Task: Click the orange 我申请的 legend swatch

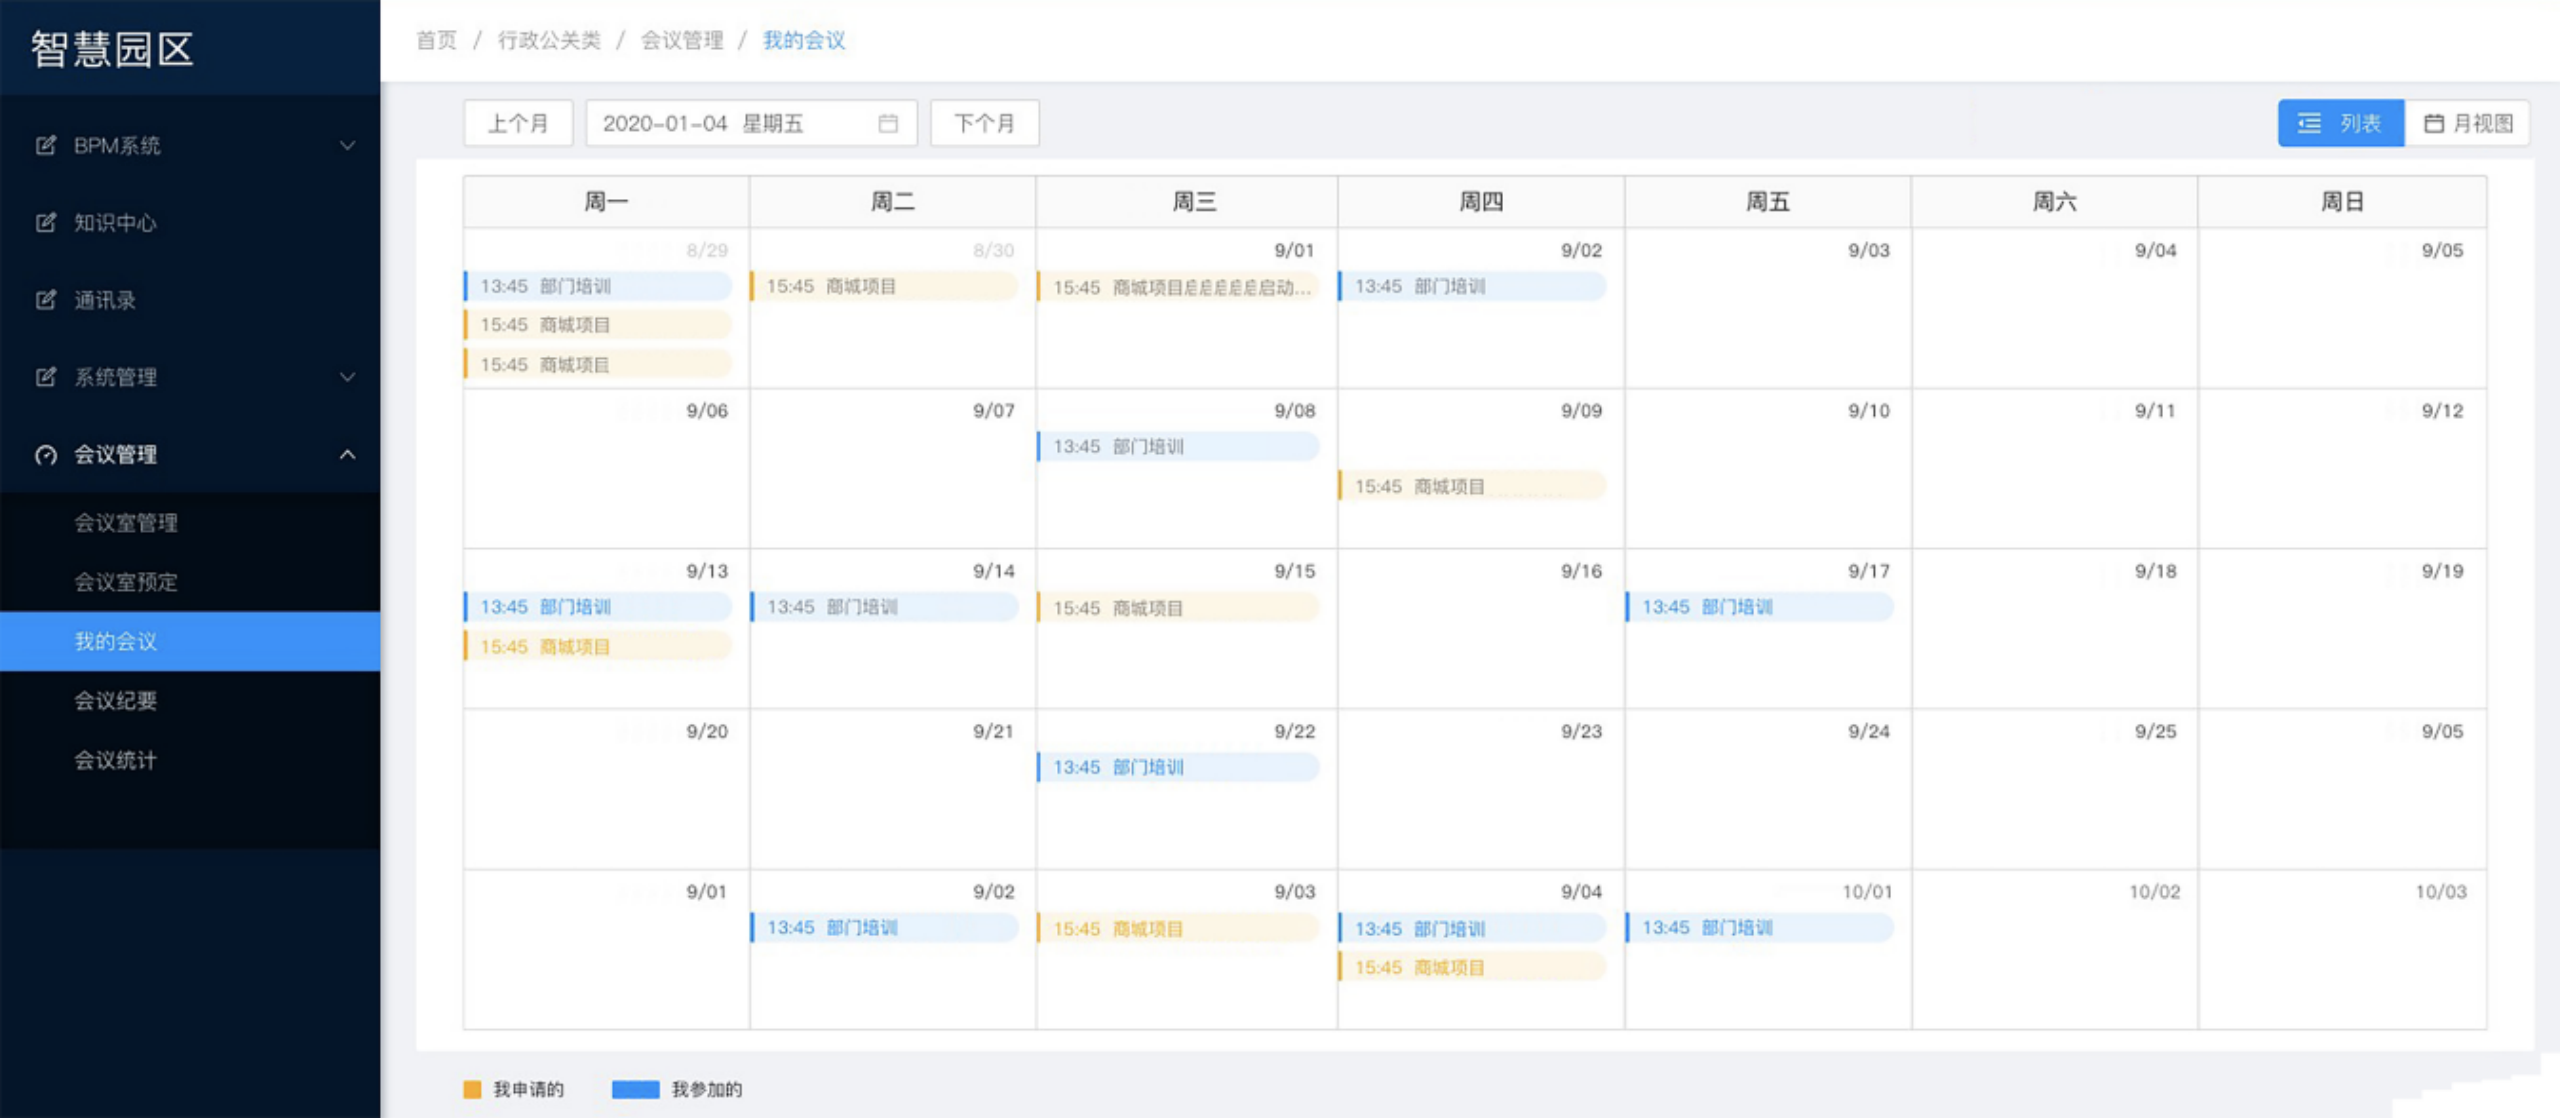Action: click(472, 1089)
